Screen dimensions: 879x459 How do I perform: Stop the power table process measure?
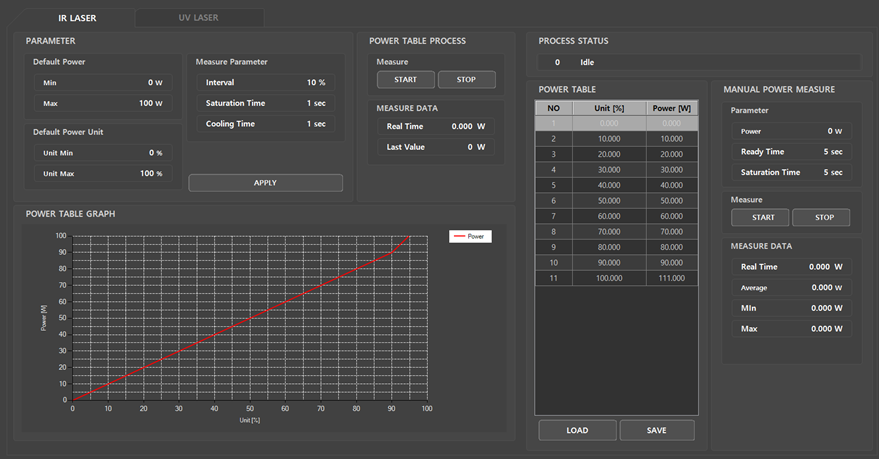click(466, 80)
